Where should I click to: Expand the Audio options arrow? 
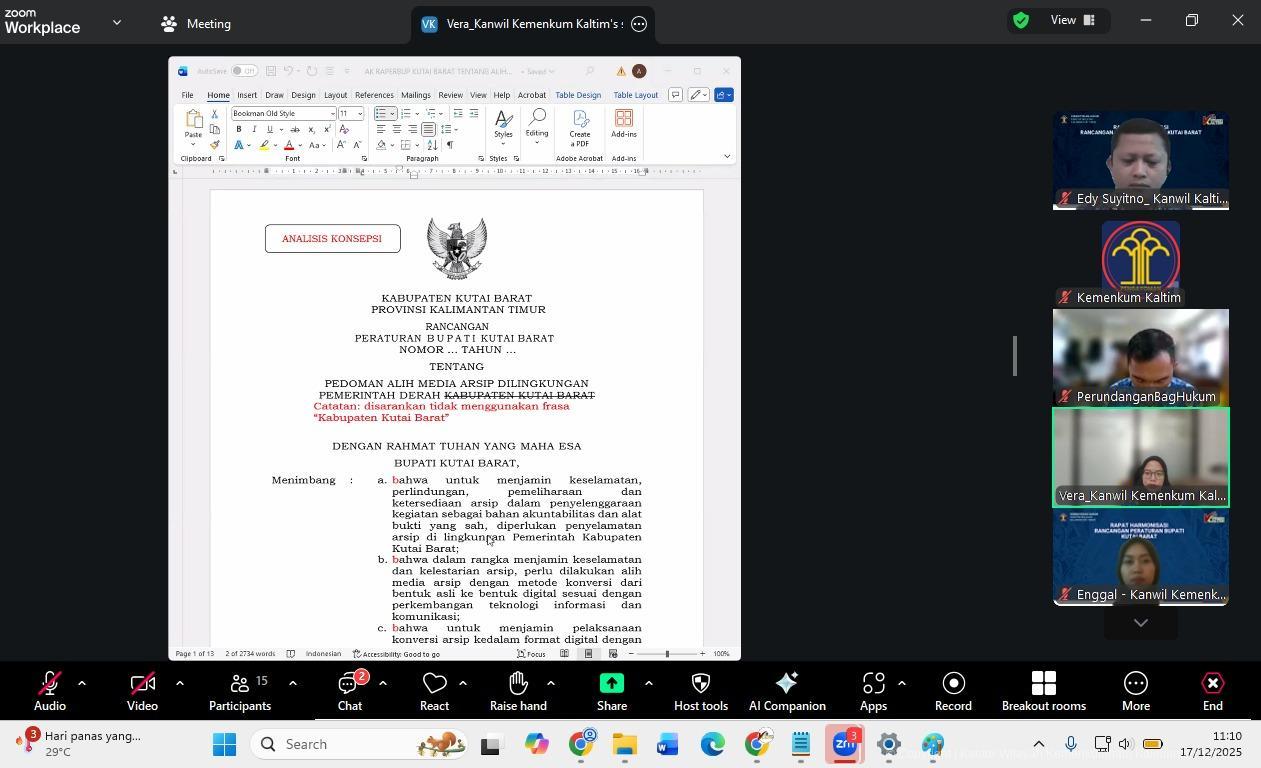tap(82, 684)
